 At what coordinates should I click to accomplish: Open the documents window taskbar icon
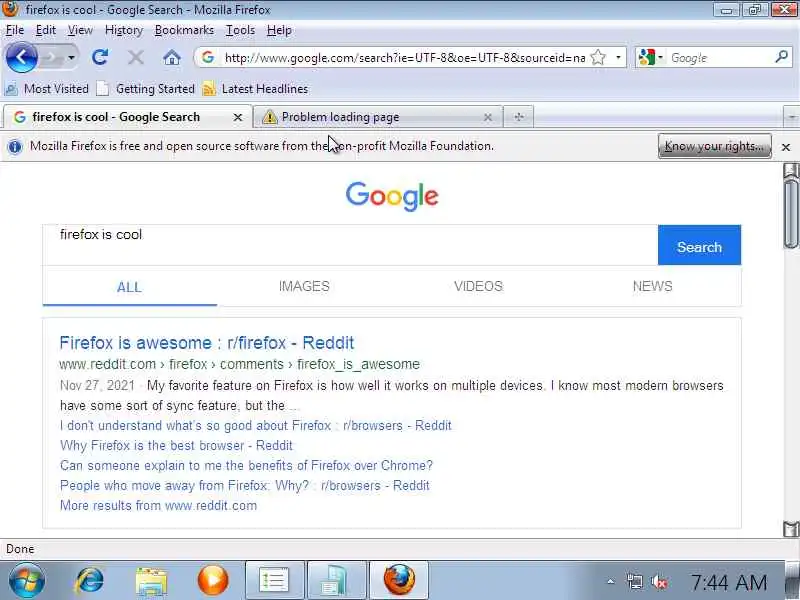pos(337,581)
